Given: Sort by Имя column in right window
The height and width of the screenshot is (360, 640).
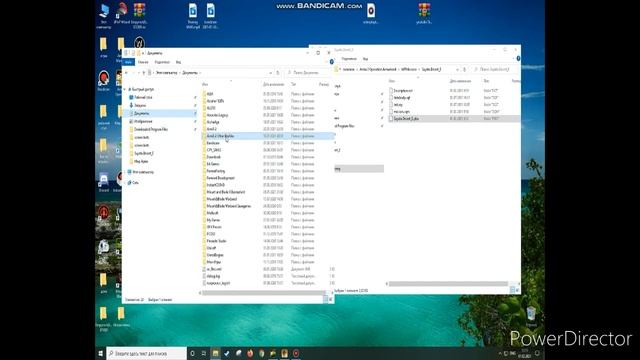Looking at the screenshot, I should click(x=392, y=81).
